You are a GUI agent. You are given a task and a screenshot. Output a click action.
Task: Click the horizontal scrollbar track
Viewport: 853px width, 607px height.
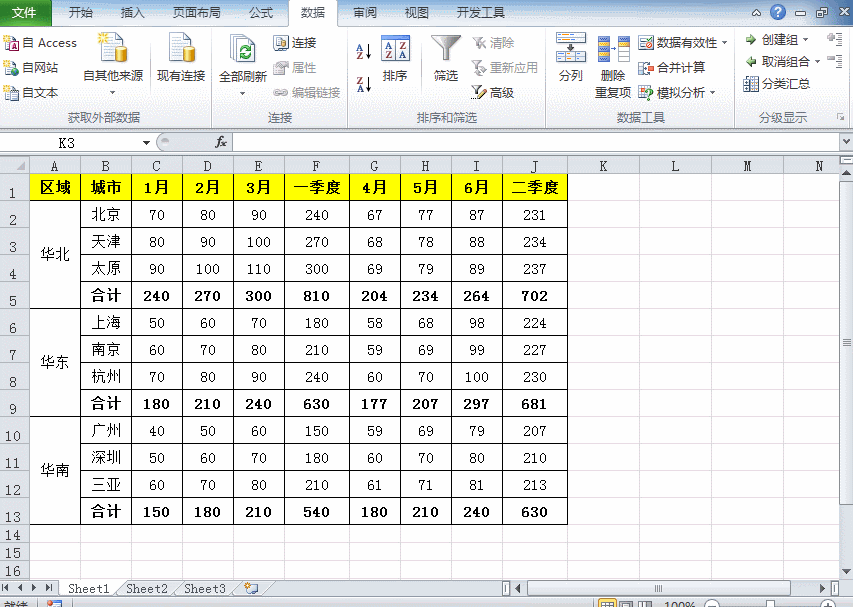(658, 588)
